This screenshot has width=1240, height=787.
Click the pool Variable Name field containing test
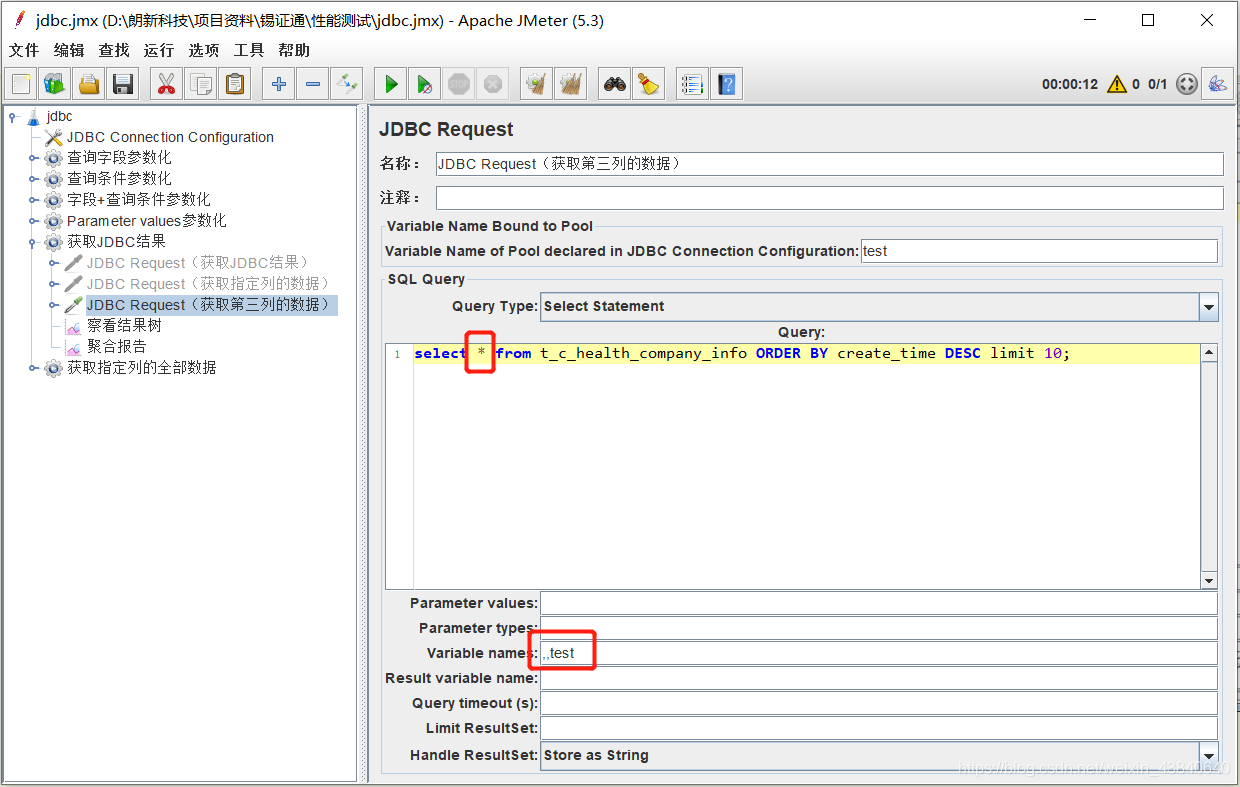click(x=1039, y=251)
